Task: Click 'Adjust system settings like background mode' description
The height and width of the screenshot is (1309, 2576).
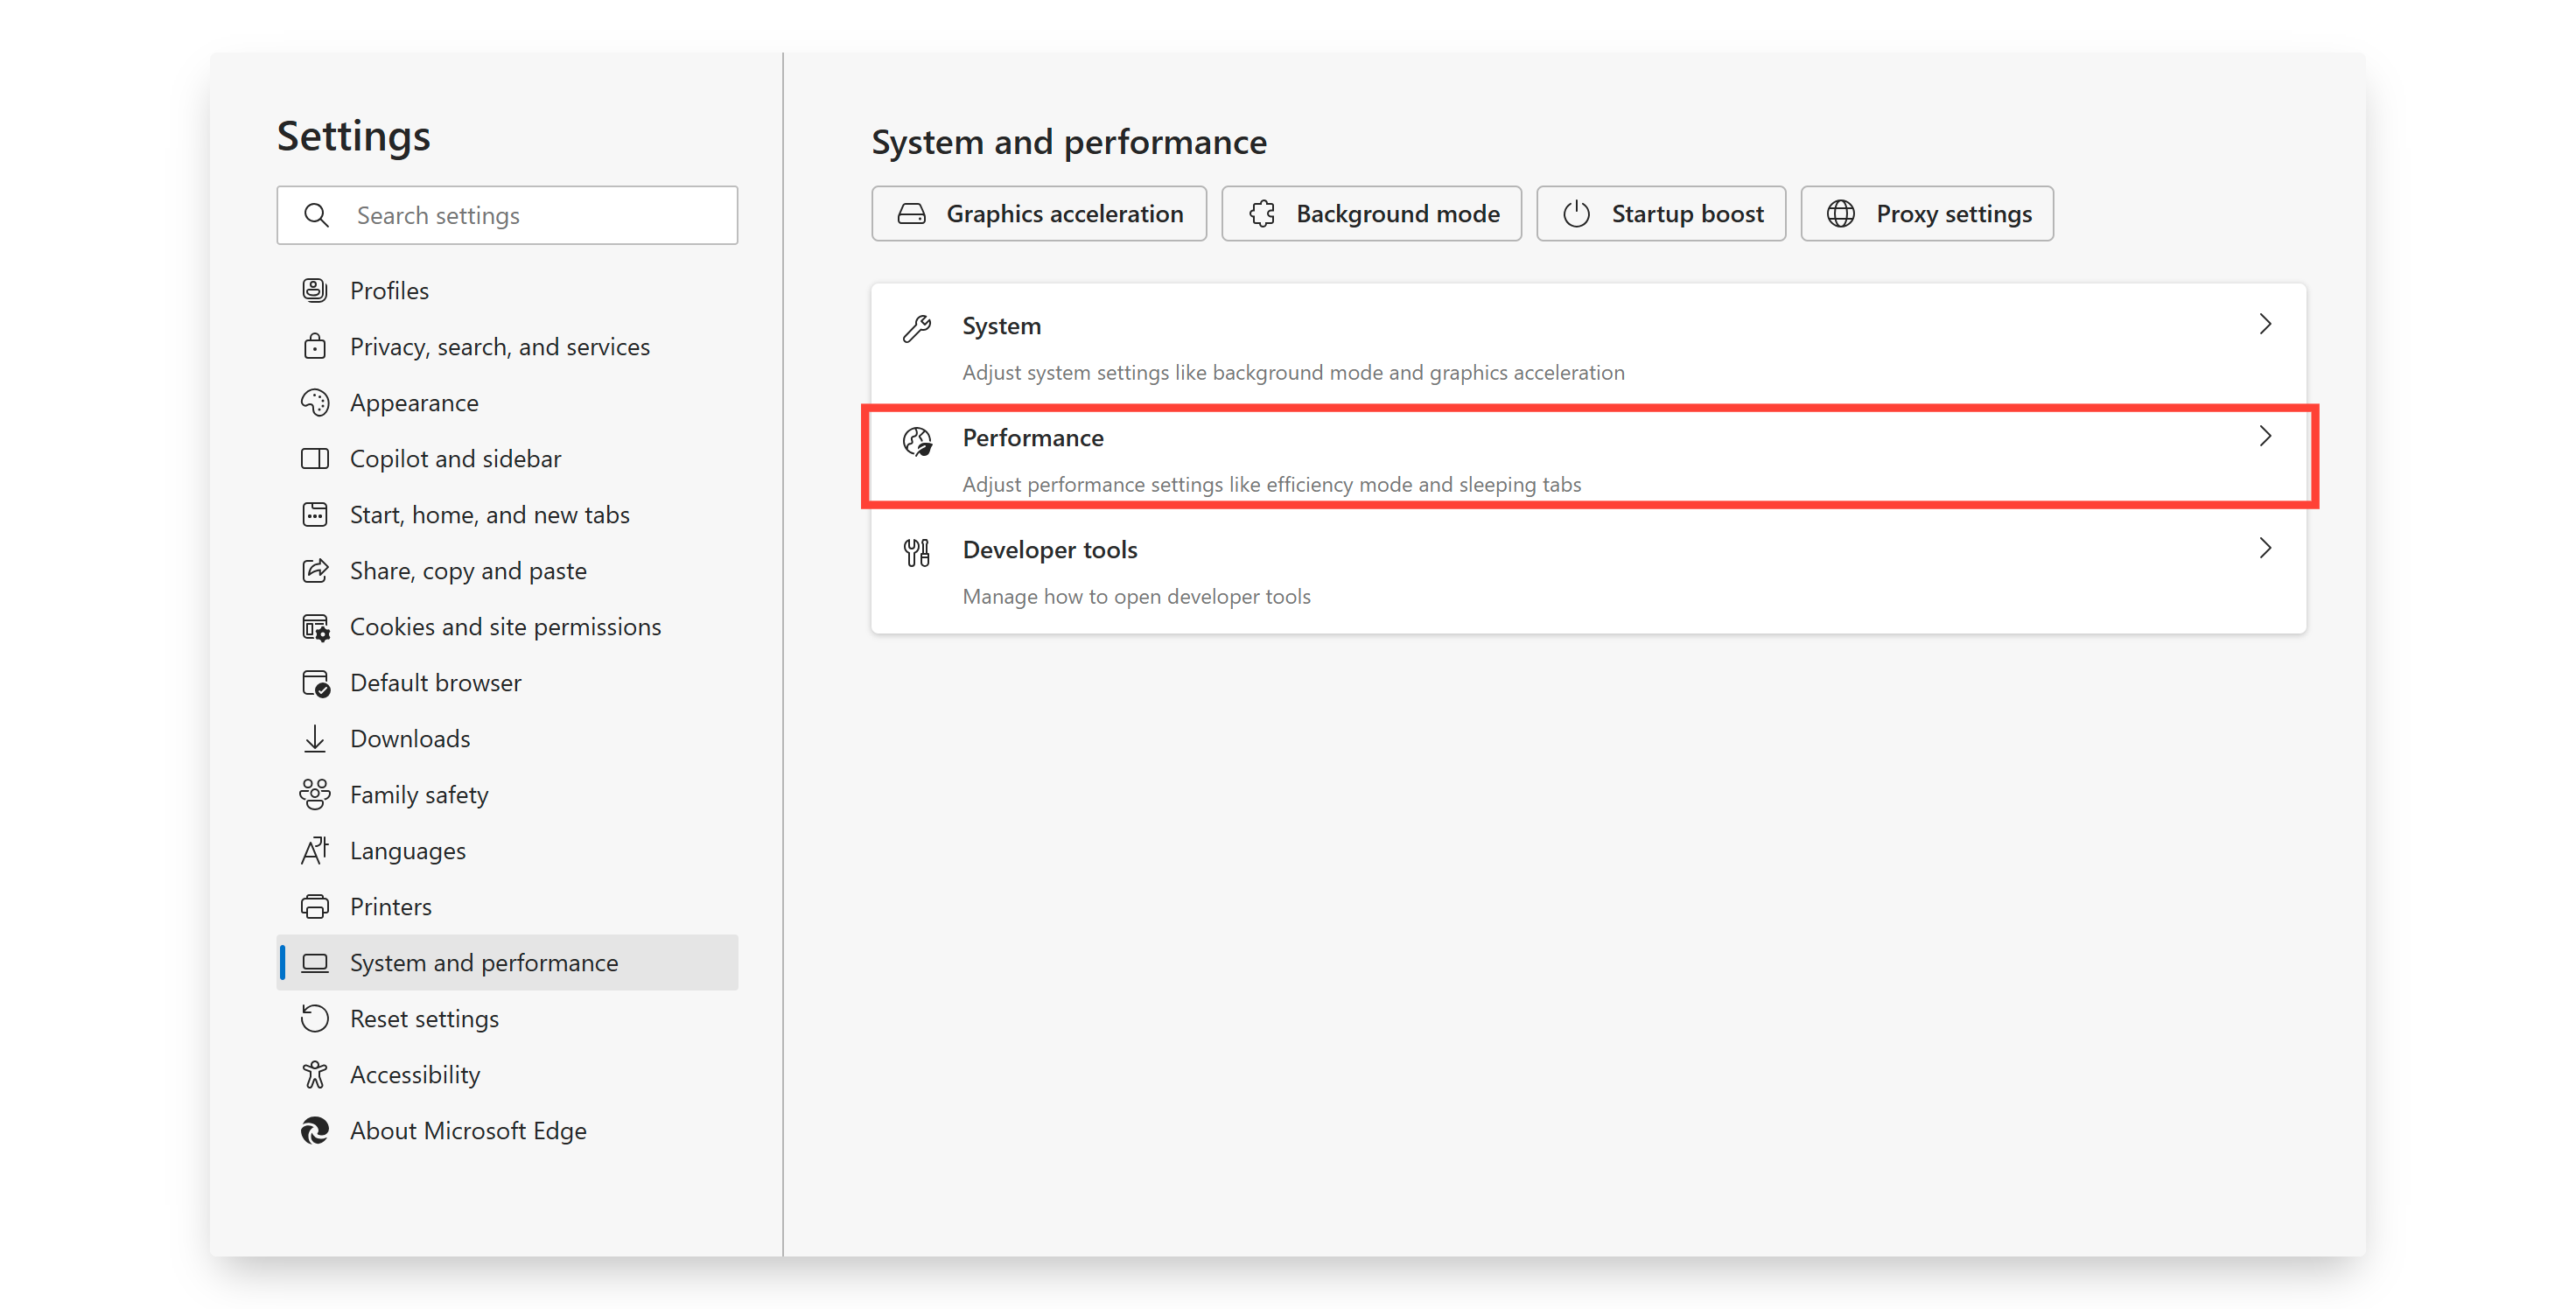Action: [1293, 373]
